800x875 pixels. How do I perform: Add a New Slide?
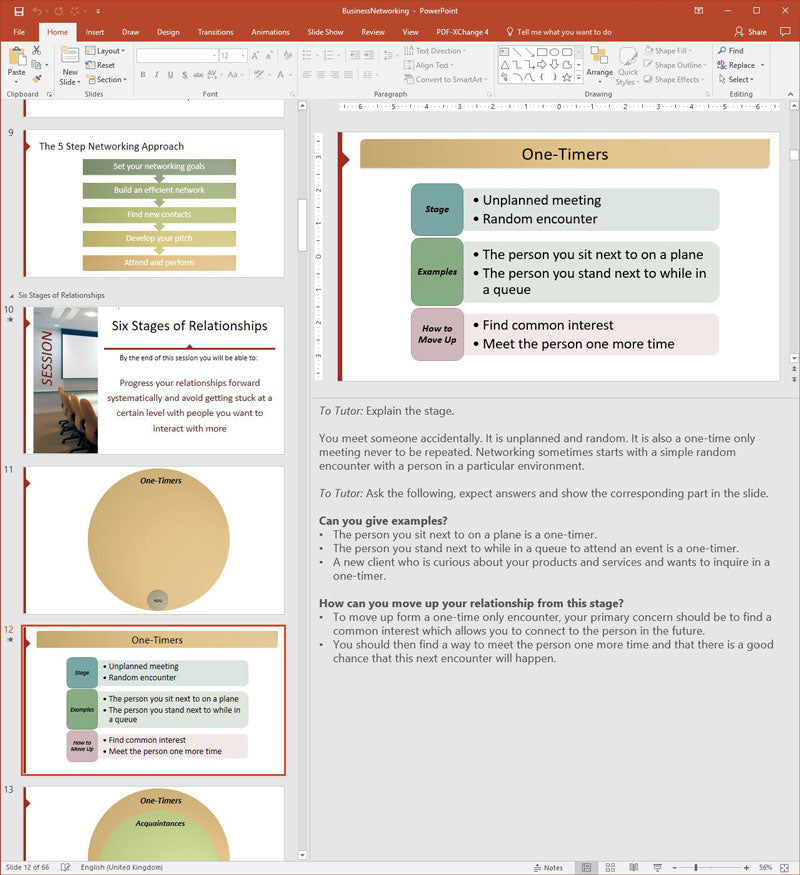pyautogui.click(x=70, y=66)
